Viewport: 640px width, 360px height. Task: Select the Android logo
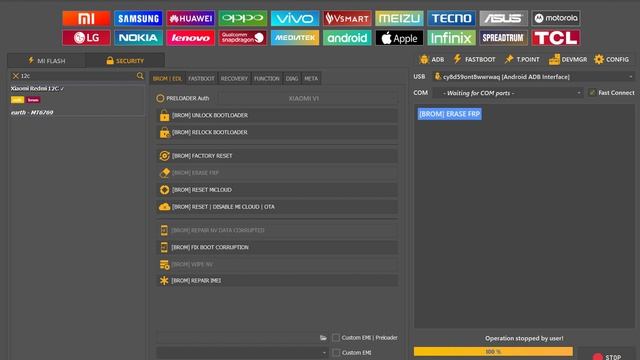tap(347, 38)
